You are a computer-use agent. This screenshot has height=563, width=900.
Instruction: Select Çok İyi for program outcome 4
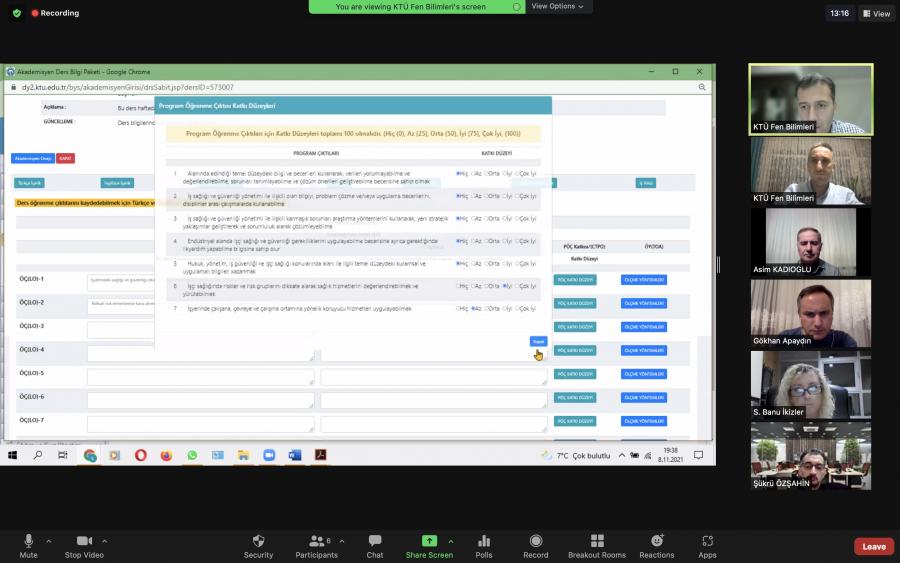(517, 241)
